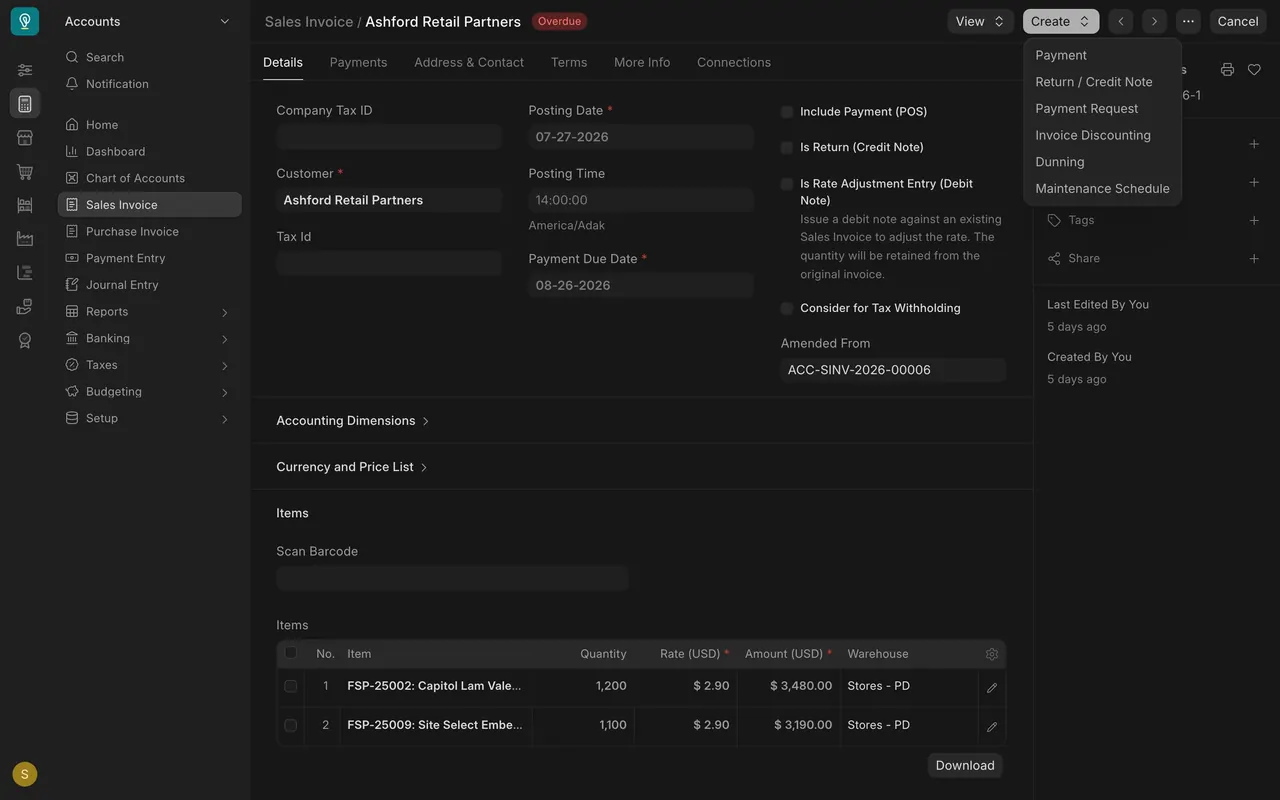Select the checkbox for item row 1

(291, 686)
